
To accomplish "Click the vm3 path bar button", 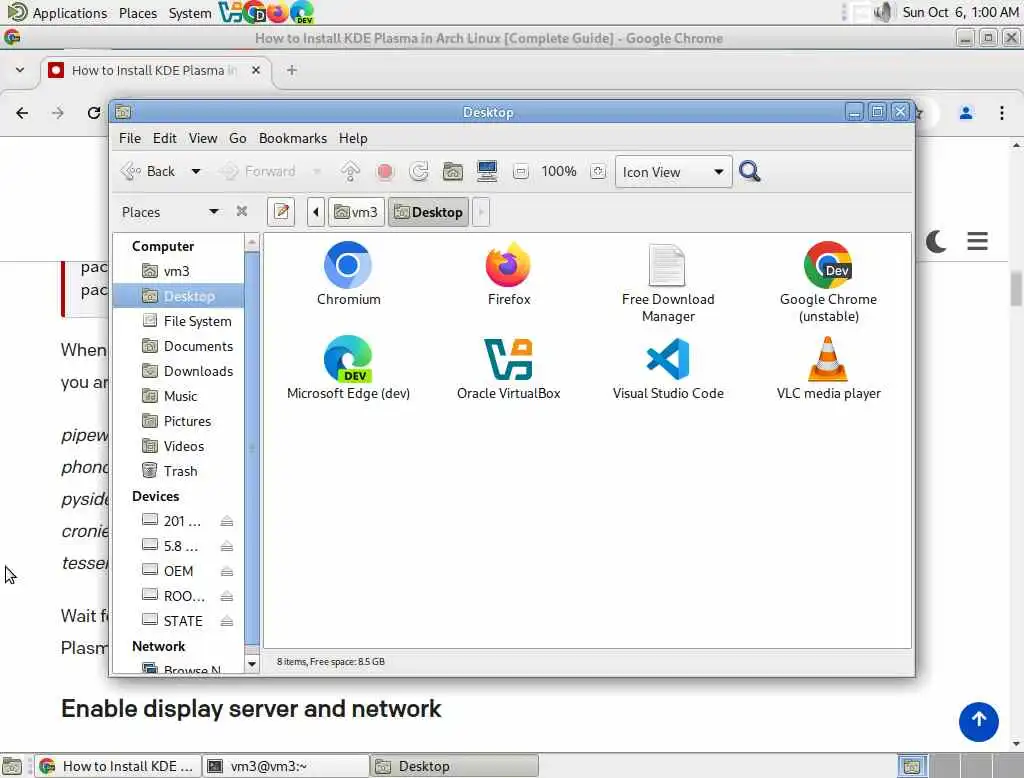I will tap(356, 212).
